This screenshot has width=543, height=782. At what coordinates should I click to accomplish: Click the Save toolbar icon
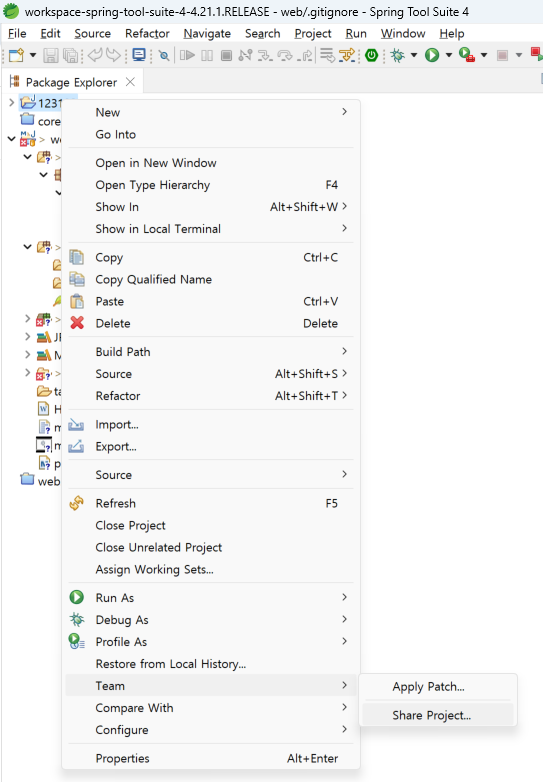click(x=50, y=55)
